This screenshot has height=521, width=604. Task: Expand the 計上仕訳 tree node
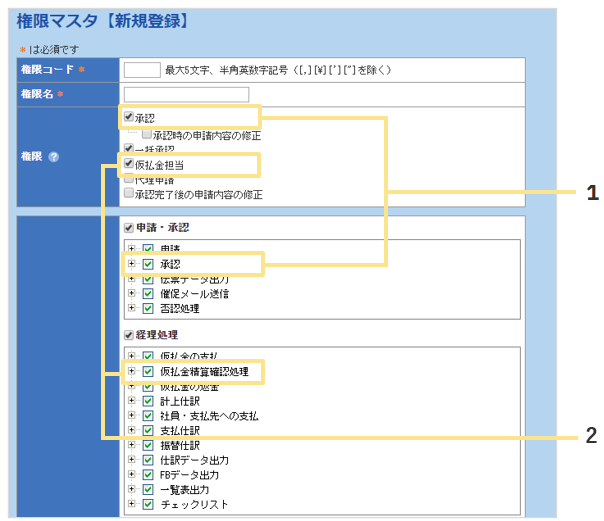(131, 400)
